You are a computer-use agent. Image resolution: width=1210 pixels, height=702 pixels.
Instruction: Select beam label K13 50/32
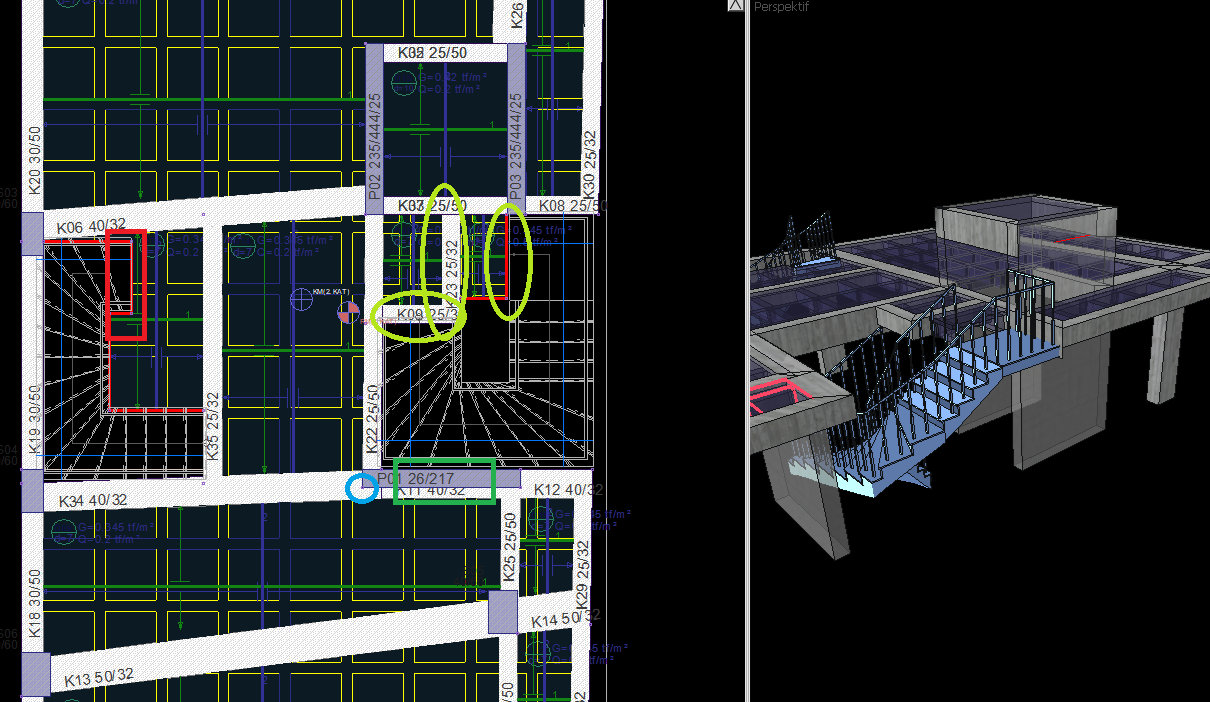click(99, 677)
